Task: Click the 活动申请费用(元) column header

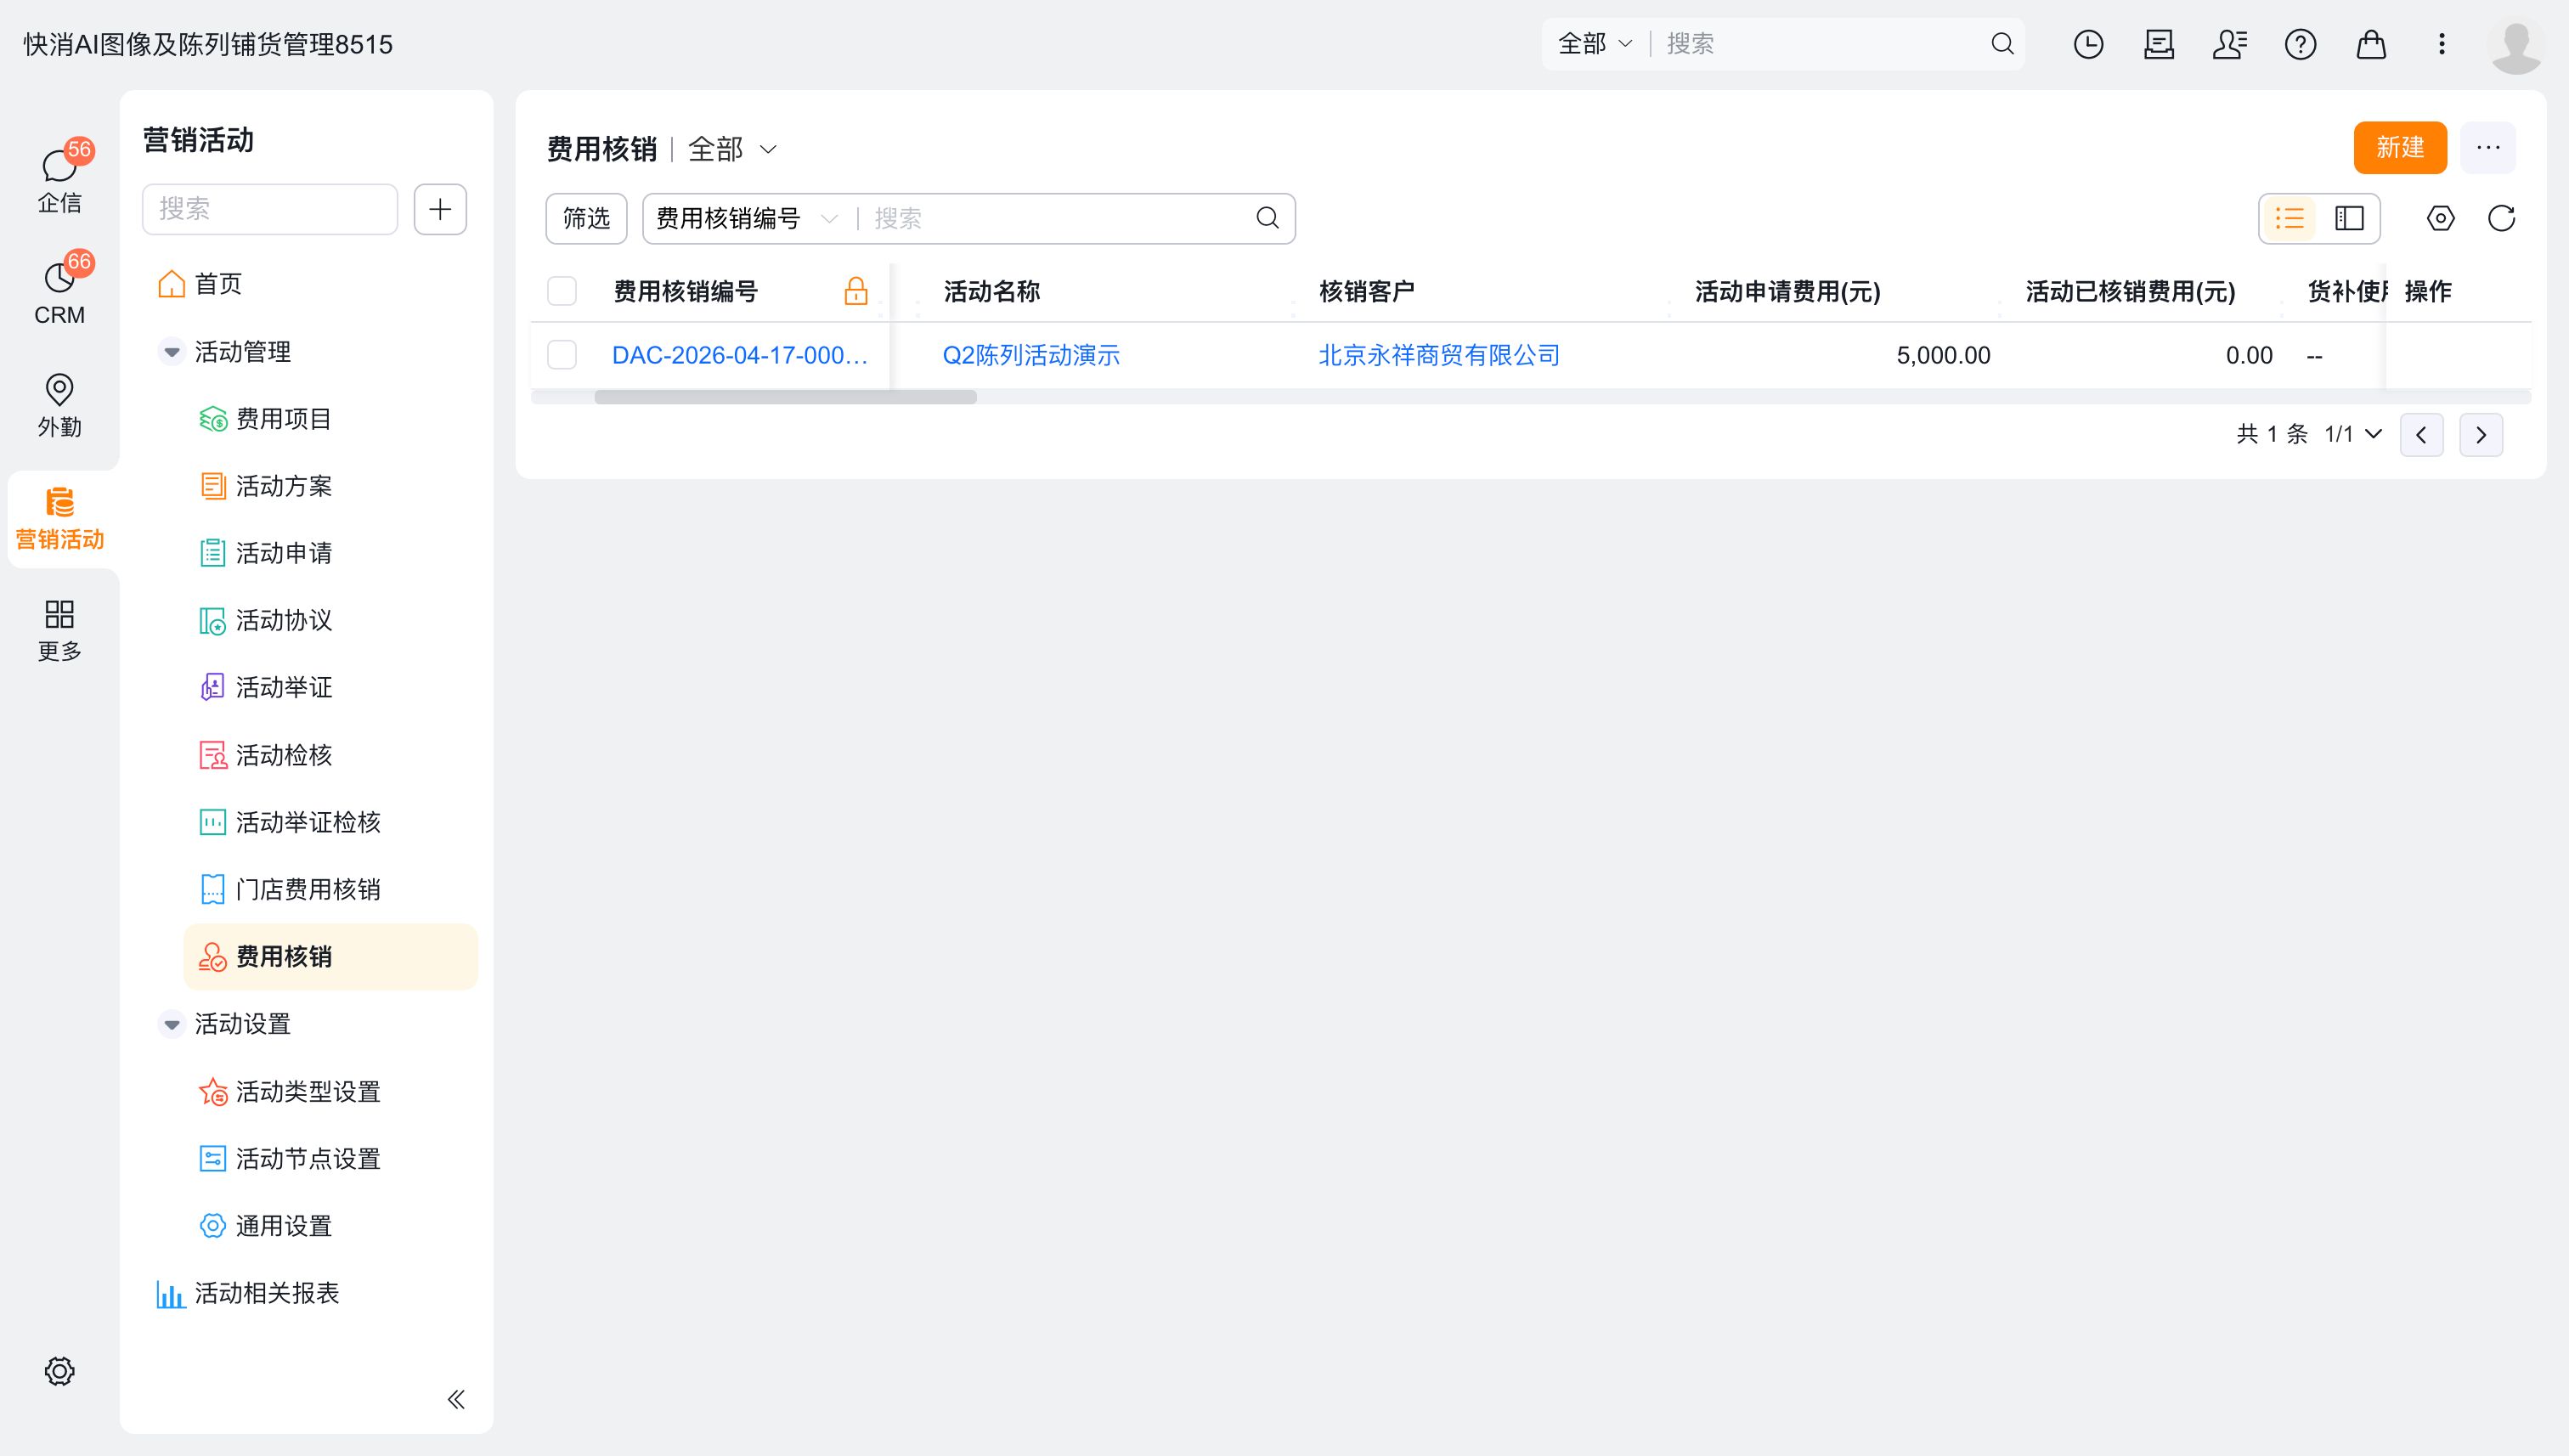Action: pyautogui.click(x=1788, y=291)
